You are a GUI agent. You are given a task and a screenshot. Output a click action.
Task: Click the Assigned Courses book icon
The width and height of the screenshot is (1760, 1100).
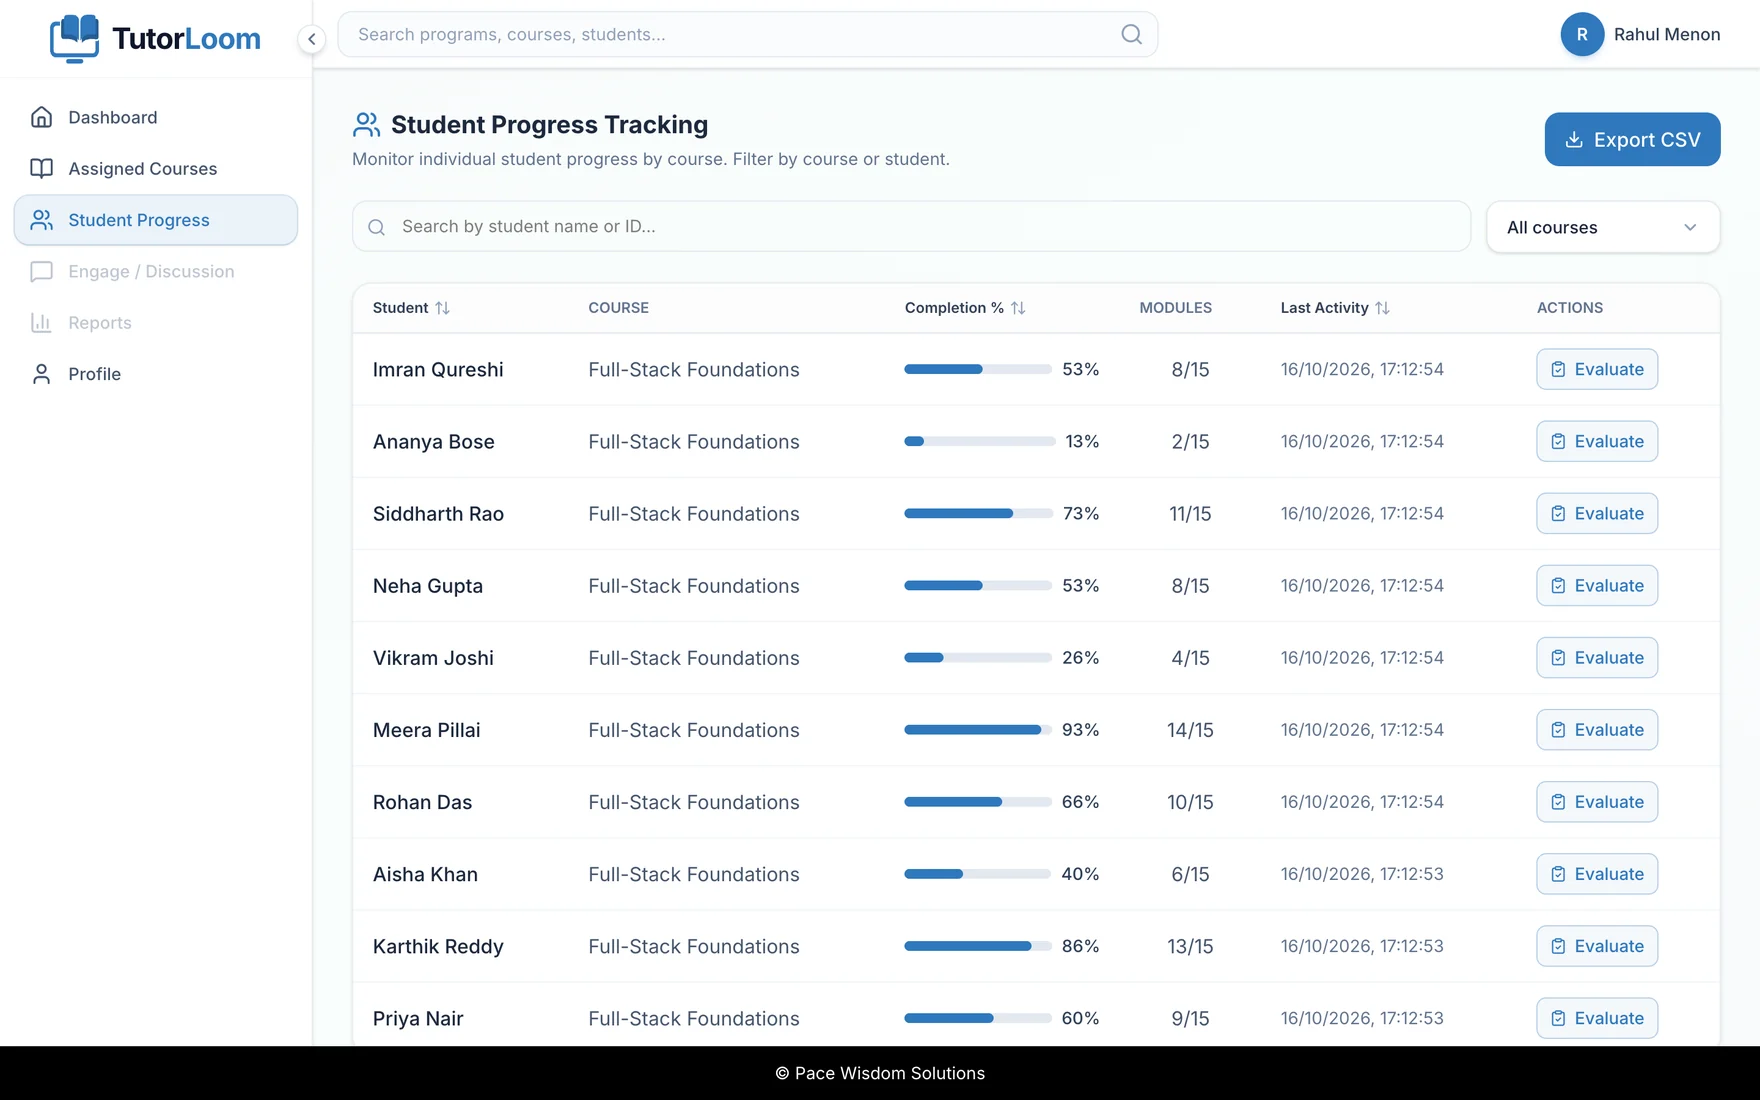pos(41,168)
